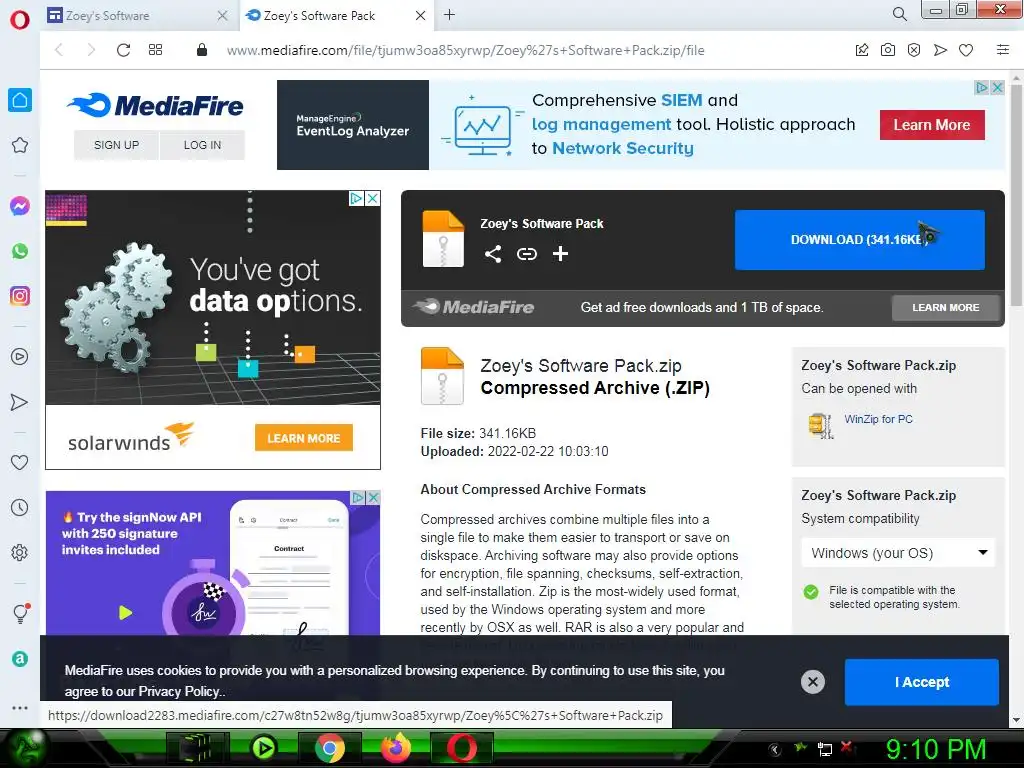Take a snapshot with camera icon
This screenshot has width=1024, height=768.
tap(888, 50)
